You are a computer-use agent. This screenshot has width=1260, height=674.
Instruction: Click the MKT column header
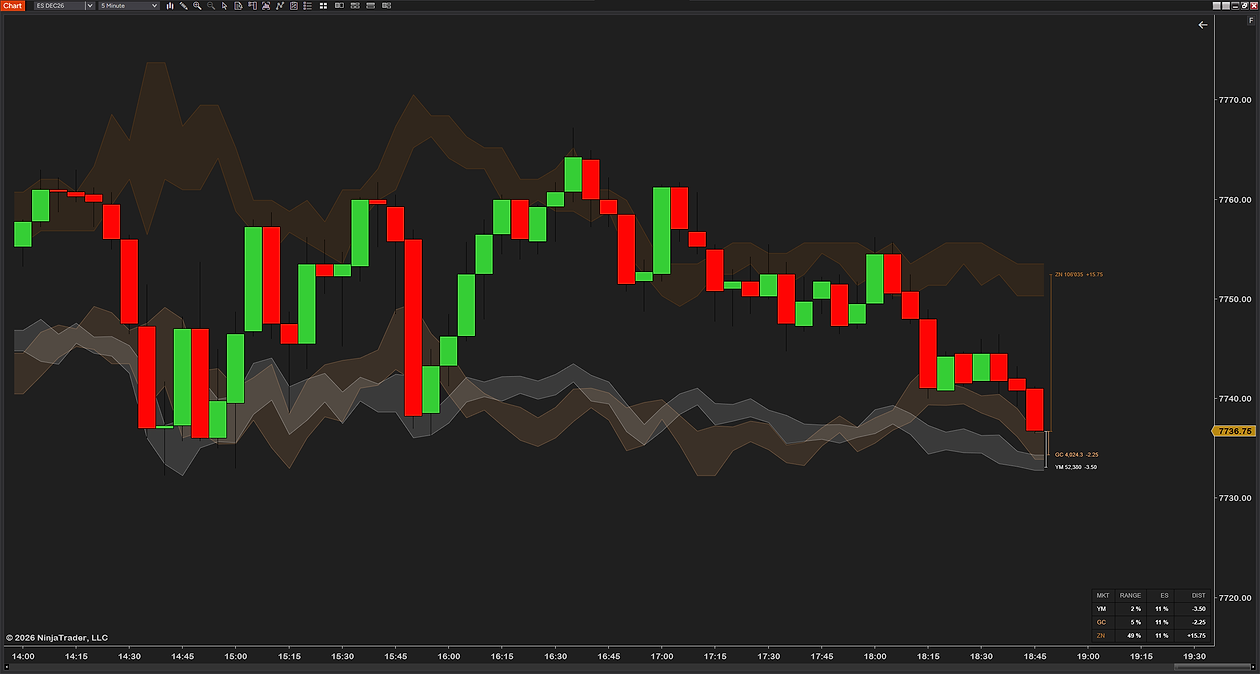1103,595
